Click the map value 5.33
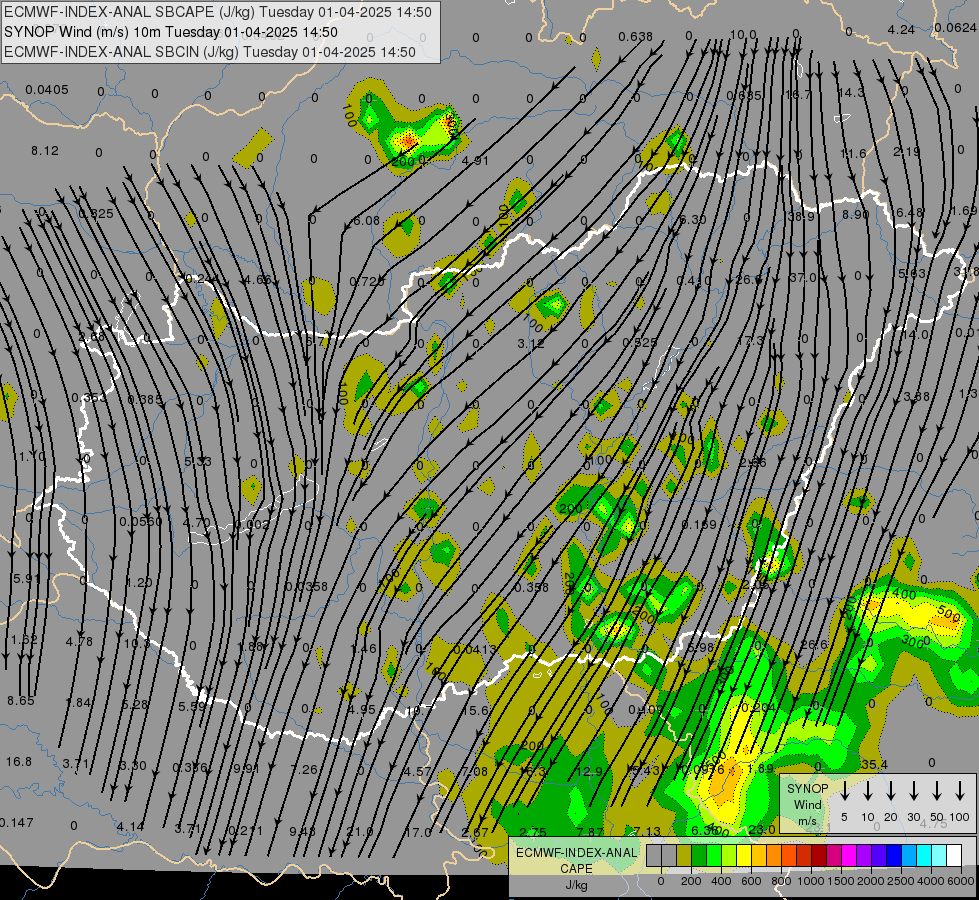979x900 pixels. pyautogui.click(x=198, y=462)
